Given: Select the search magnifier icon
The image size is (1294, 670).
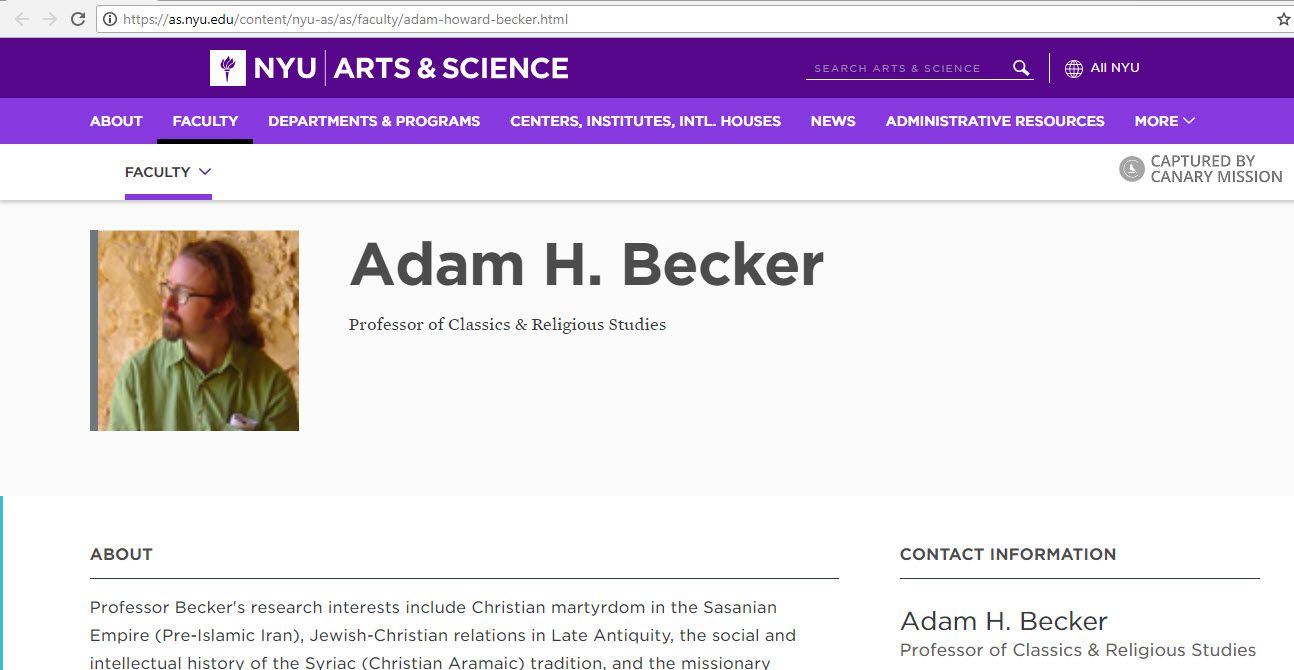Looking at the screenshot, I should click(1021, 68).
